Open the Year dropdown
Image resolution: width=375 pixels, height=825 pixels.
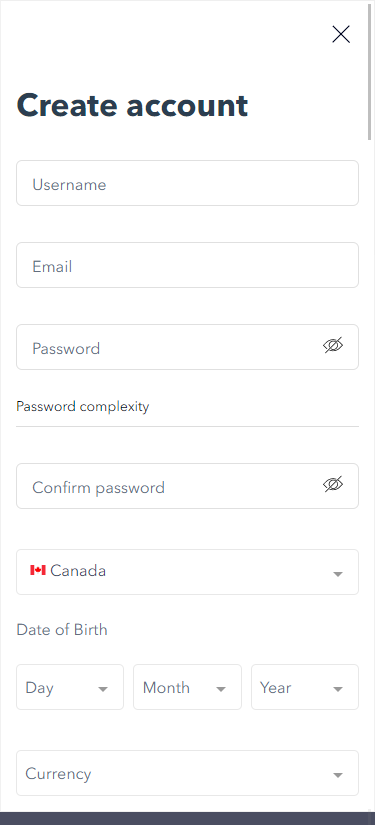pyautogui.click(x=305, y=687)
